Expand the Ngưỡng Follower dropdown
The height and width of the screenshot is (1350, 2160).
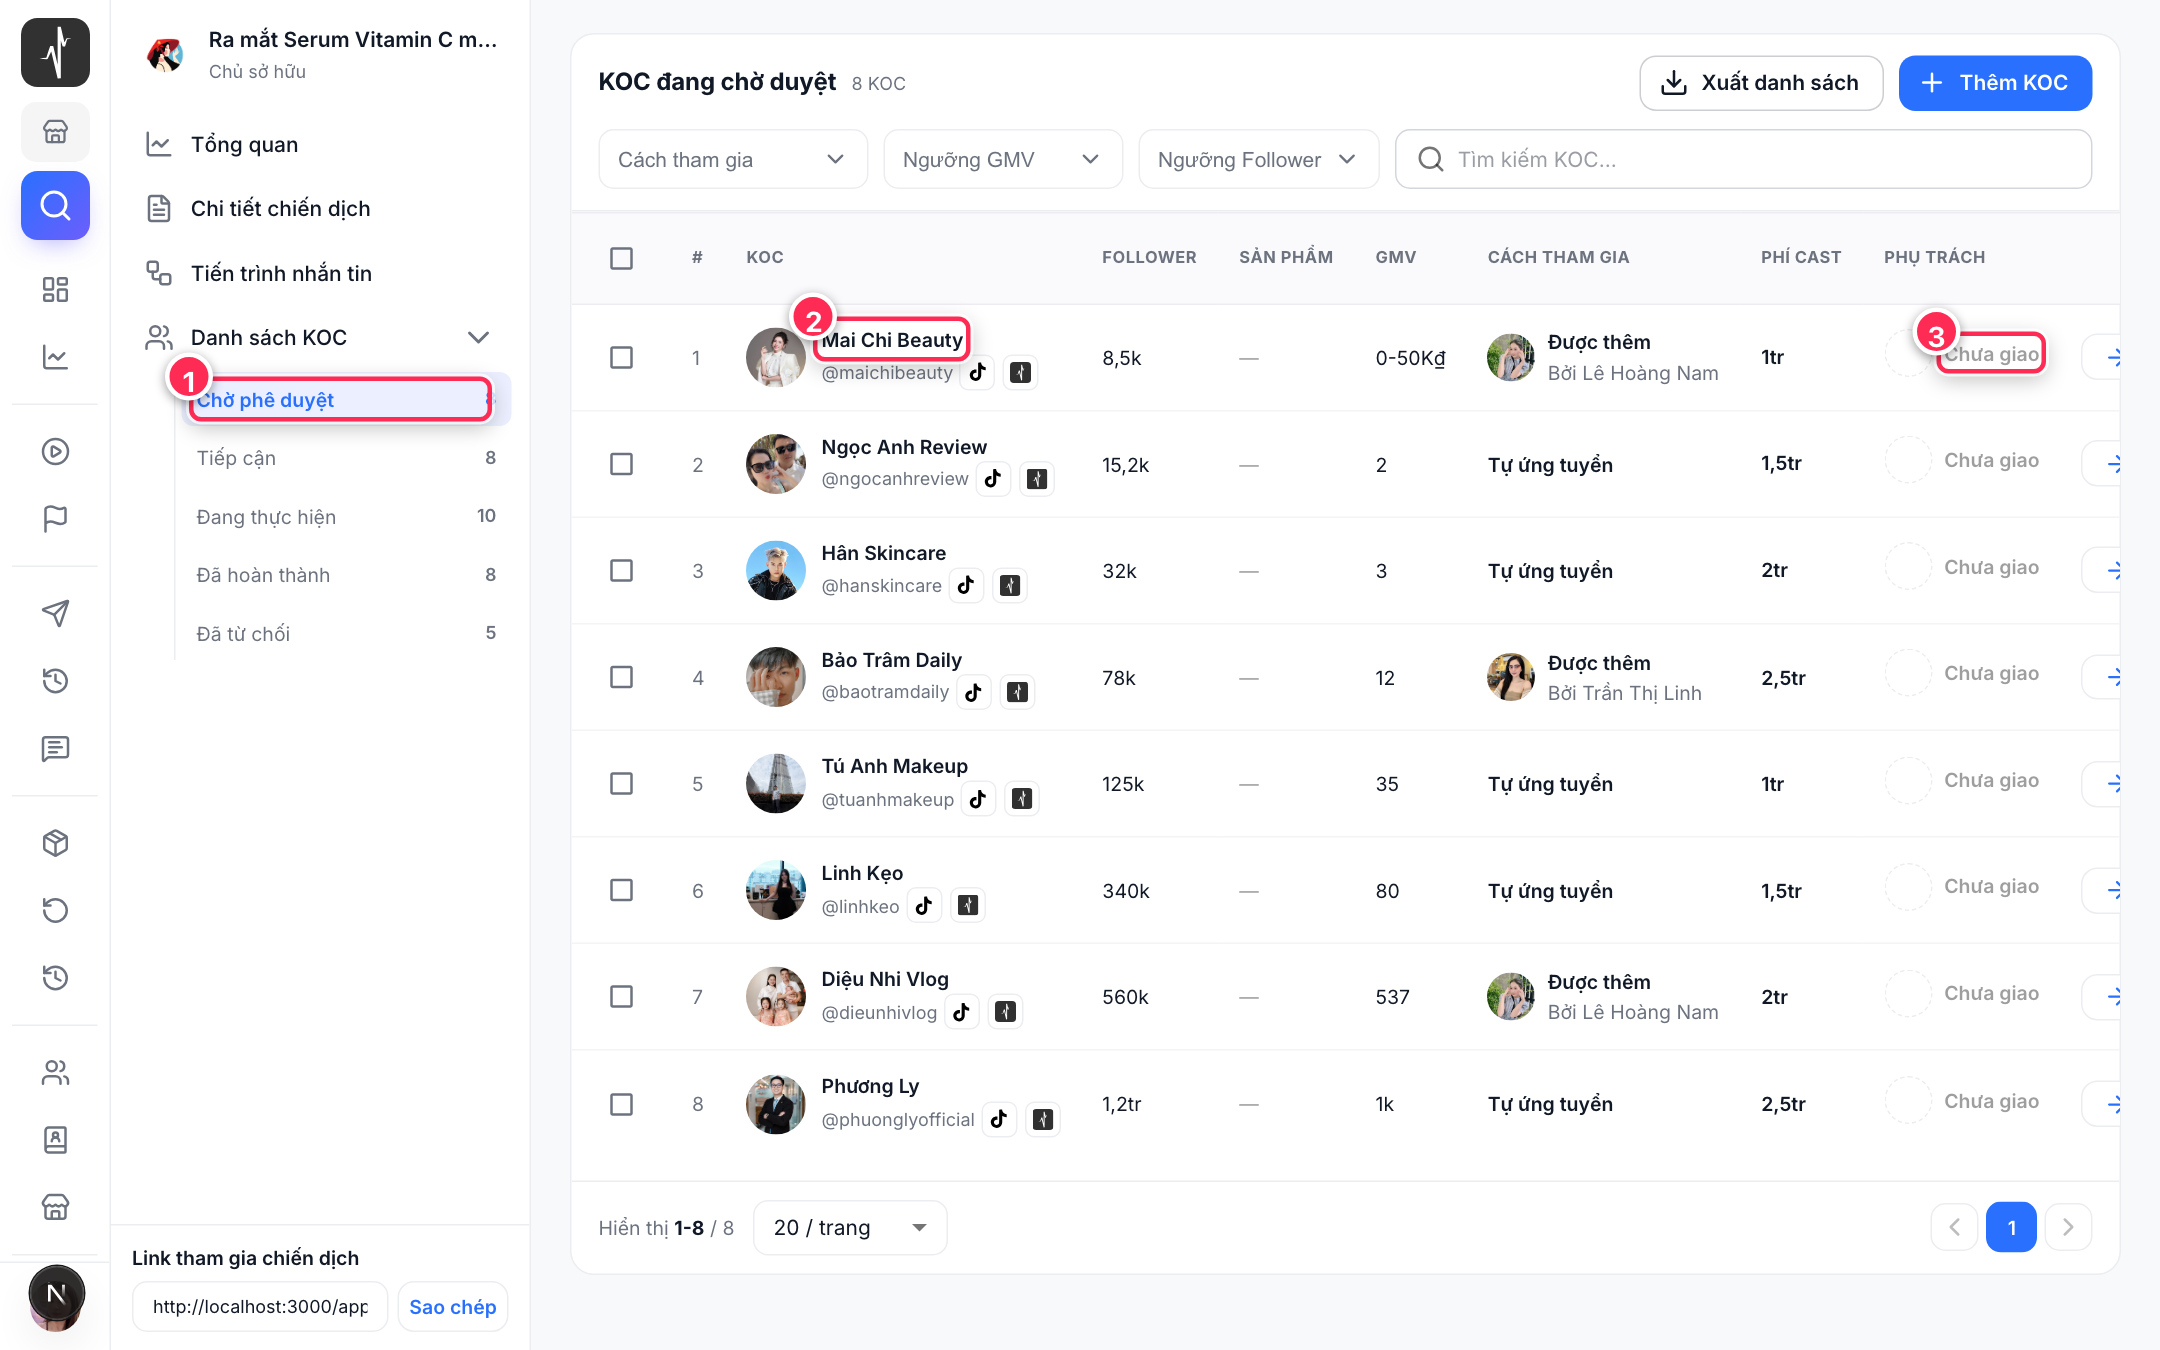tap(1258, 160)
